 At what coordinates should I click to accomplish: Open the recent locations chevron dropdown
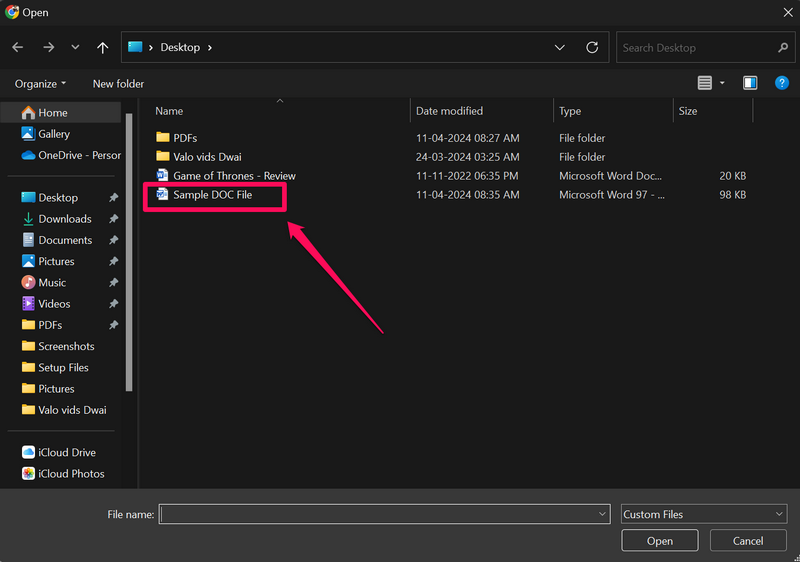tap(75, 47)
